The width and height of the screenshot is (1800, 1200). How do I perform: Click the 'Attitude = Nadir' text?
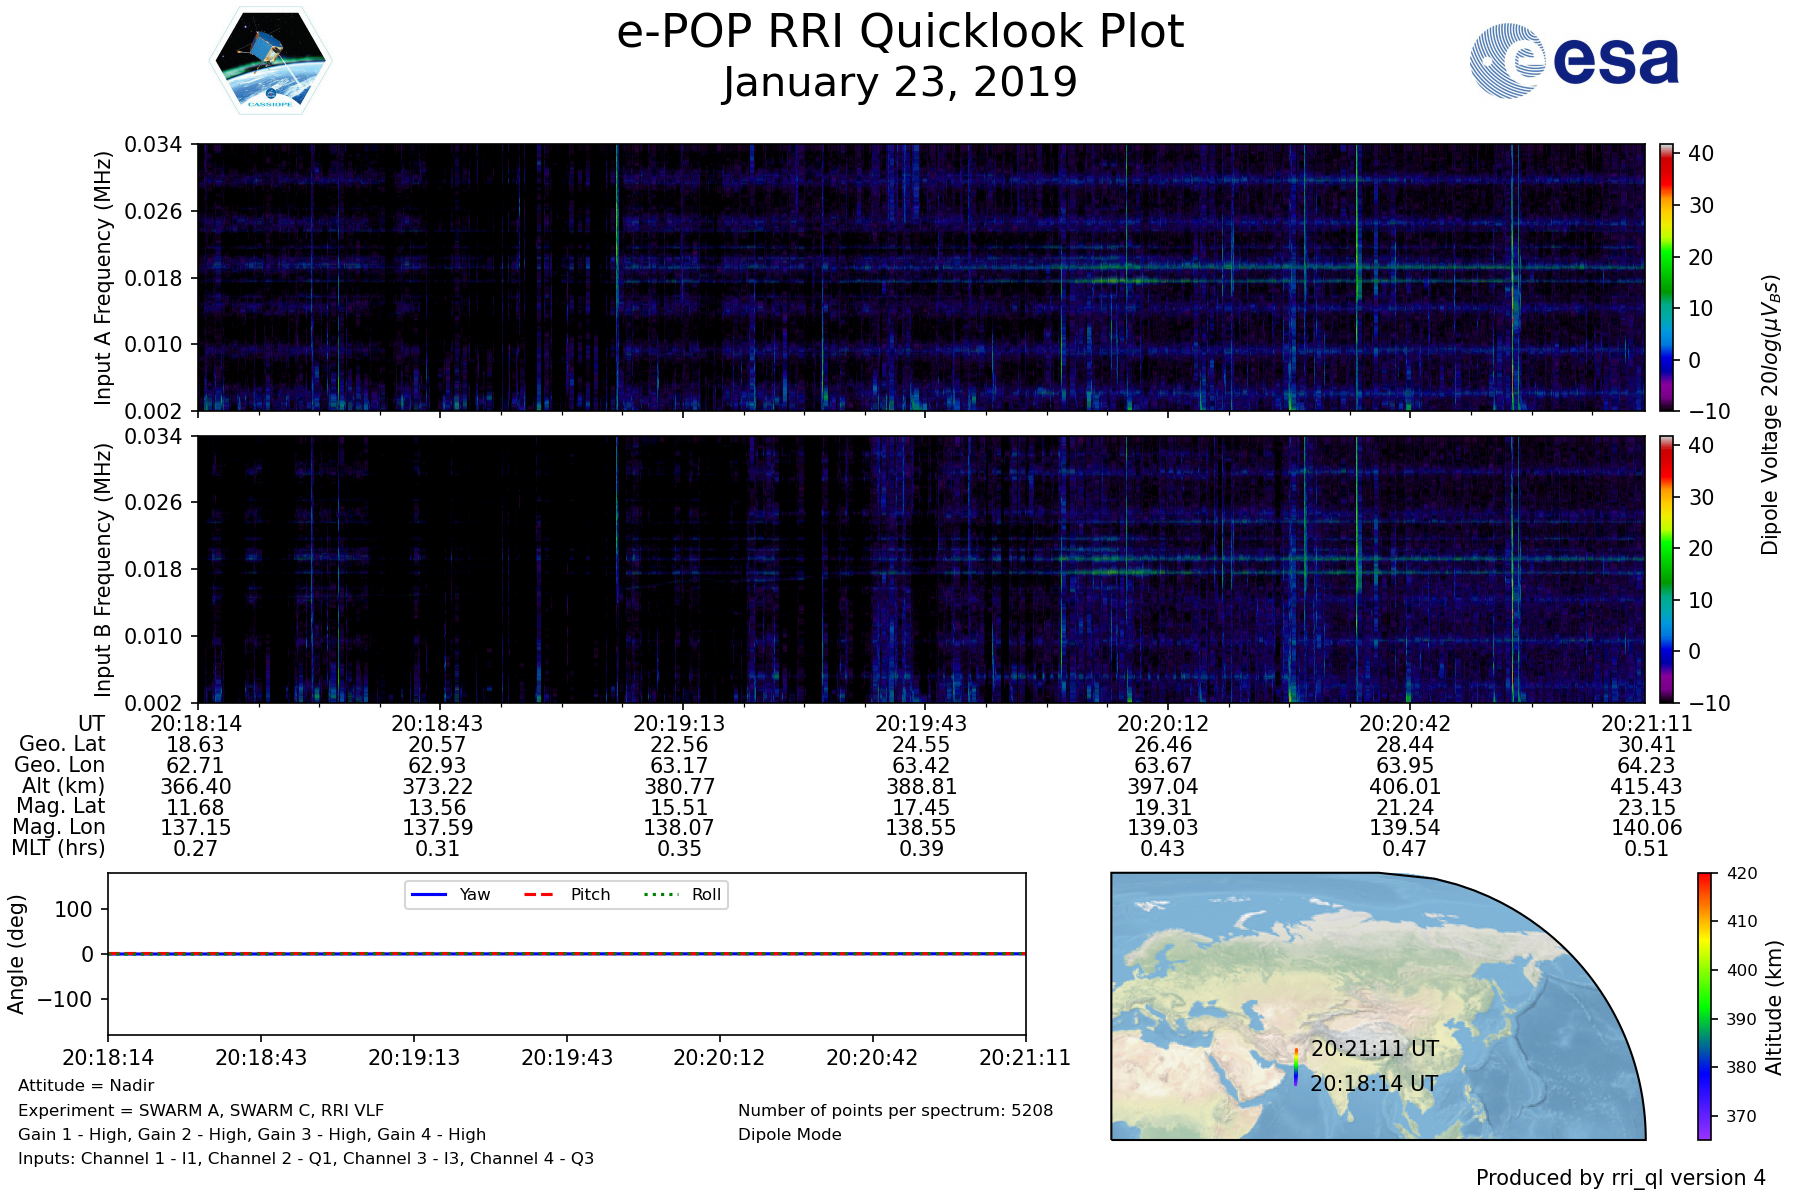click(x=86, y=1085)
